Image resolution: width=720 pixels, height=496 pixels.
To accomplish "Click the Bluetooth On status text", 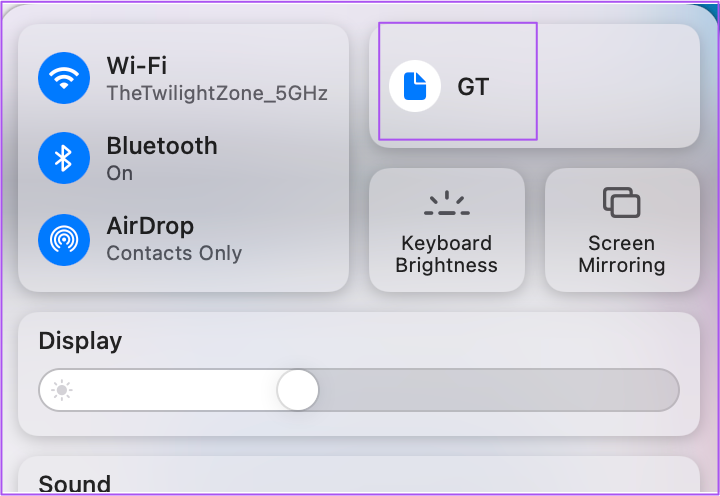I will 120,174.
